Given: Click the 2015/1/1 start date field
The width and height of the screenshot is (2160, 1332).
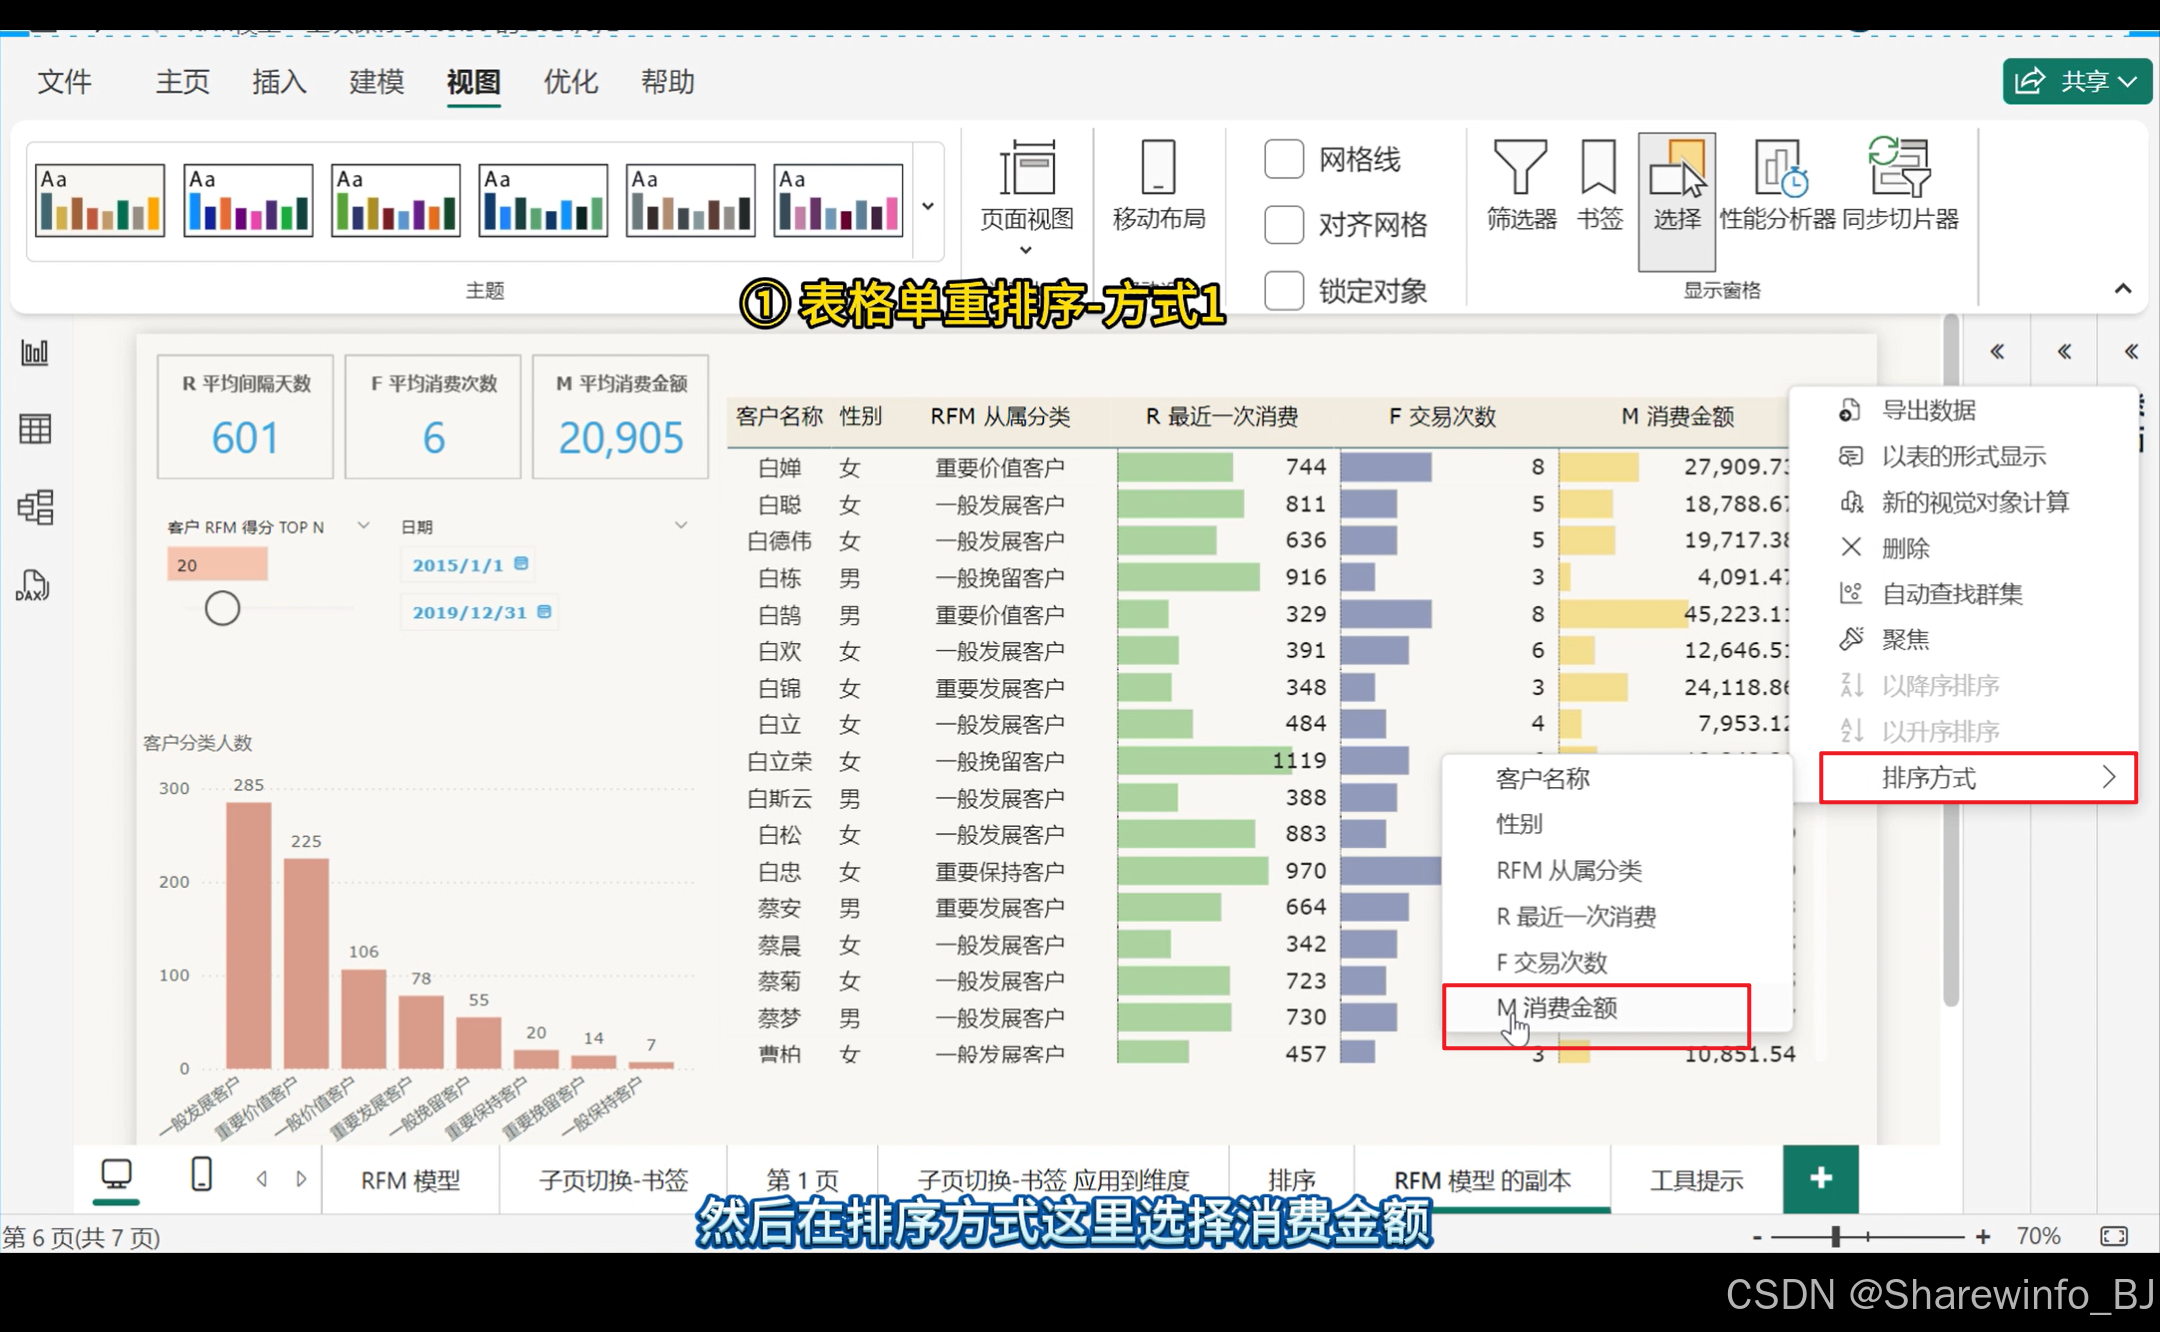Looking at the screenshot, I should (x=458, y=565).
